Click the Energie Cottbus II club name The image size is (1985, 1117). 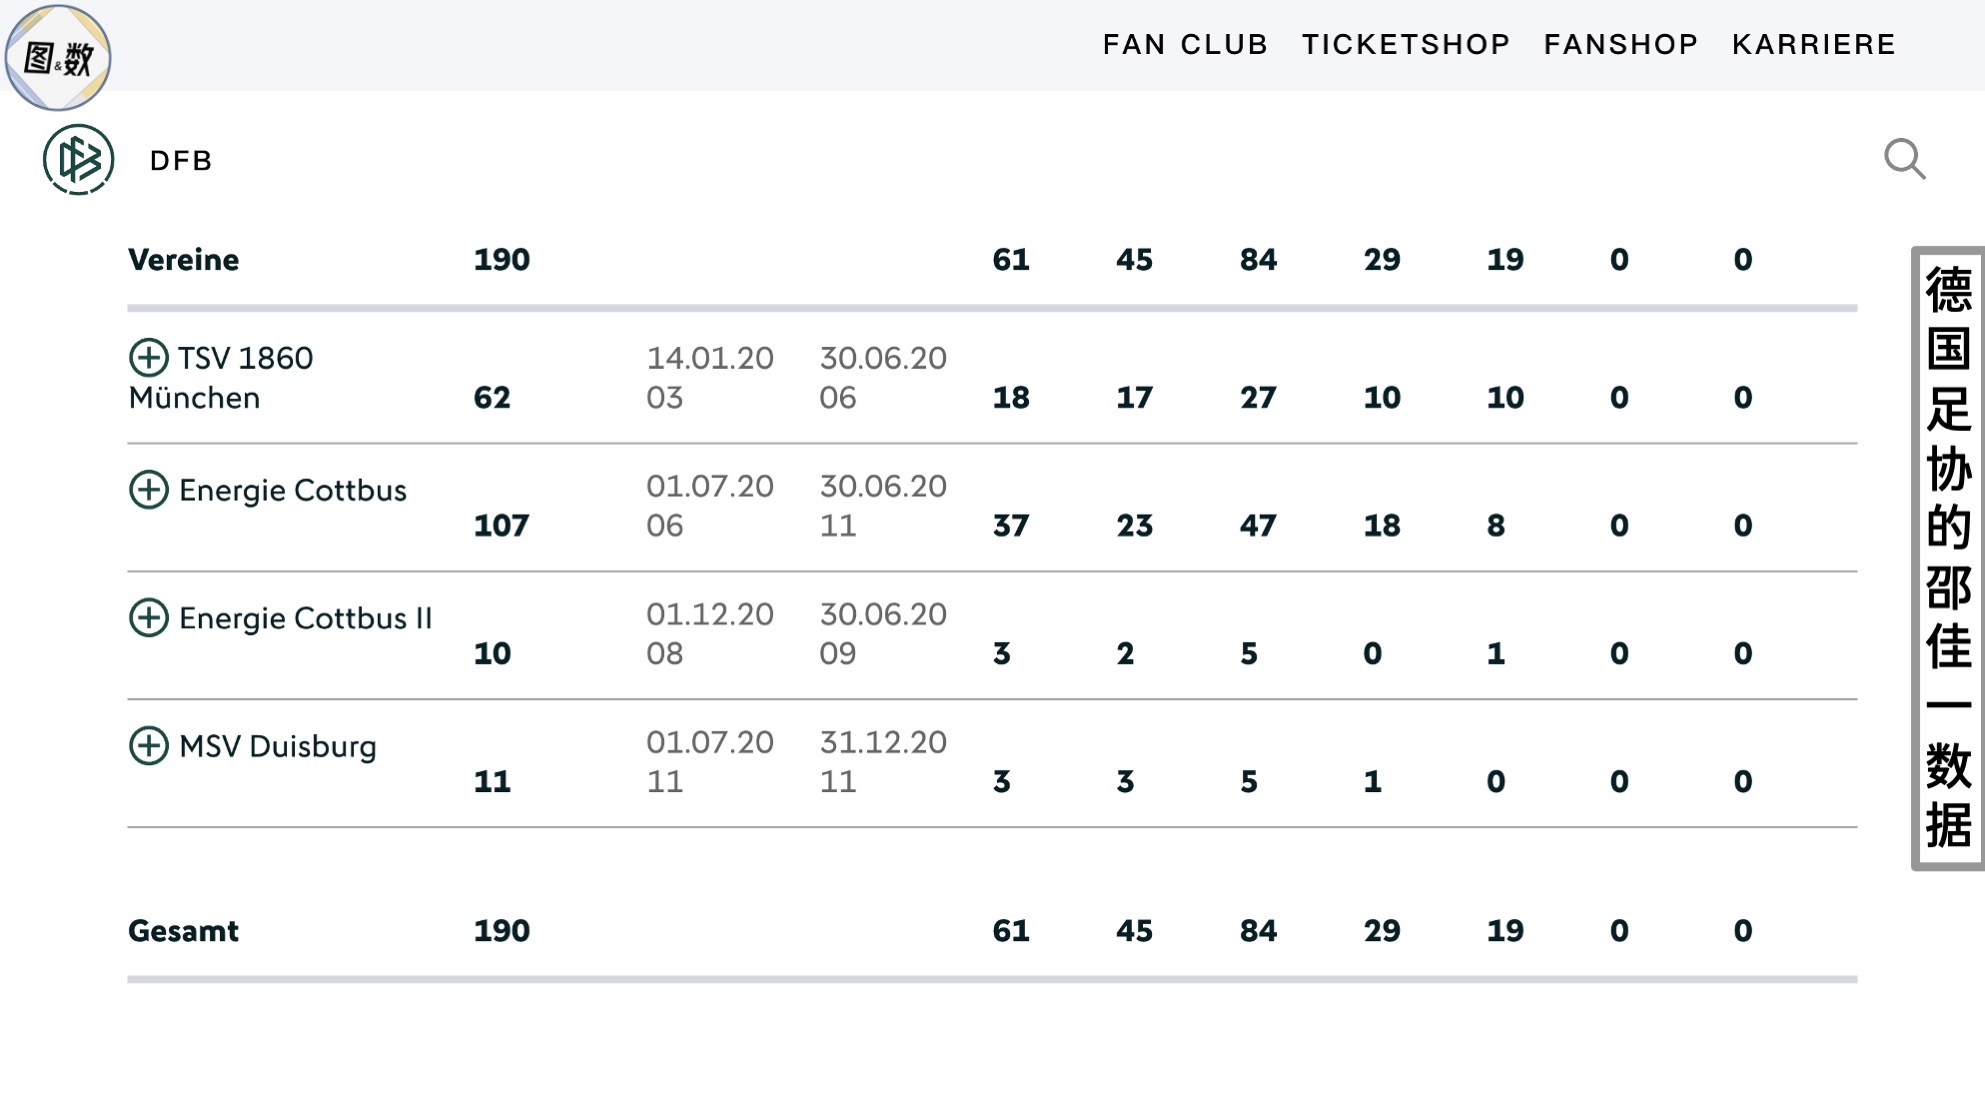point(305,618)
